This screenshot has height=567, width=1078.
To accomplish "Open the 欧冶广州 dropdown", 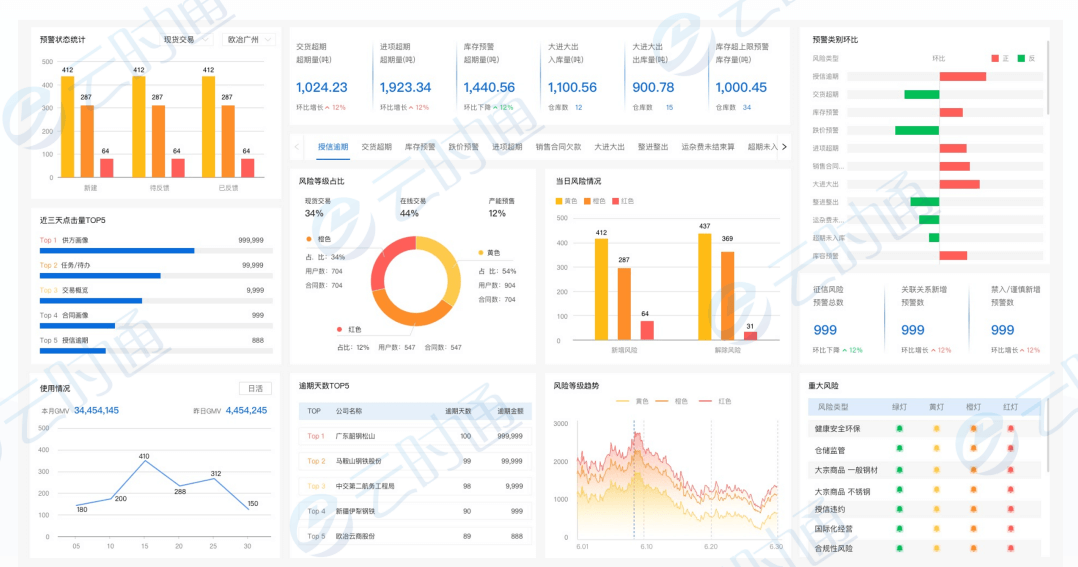I will click(x=249, y=40).
